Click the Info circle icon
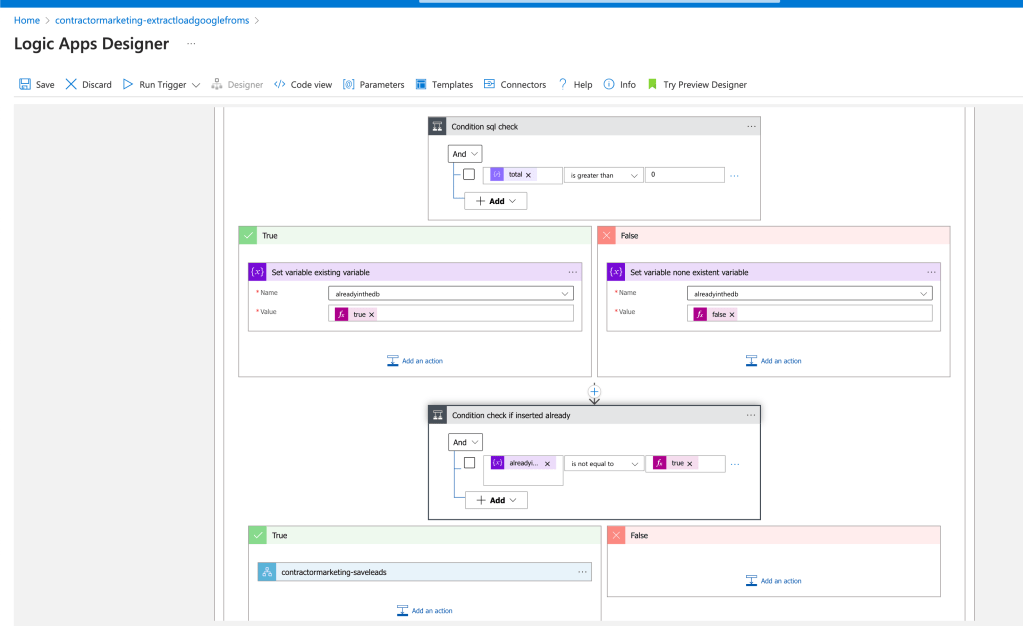Viewport: 1023px width, 626px height. coord(609,84)
